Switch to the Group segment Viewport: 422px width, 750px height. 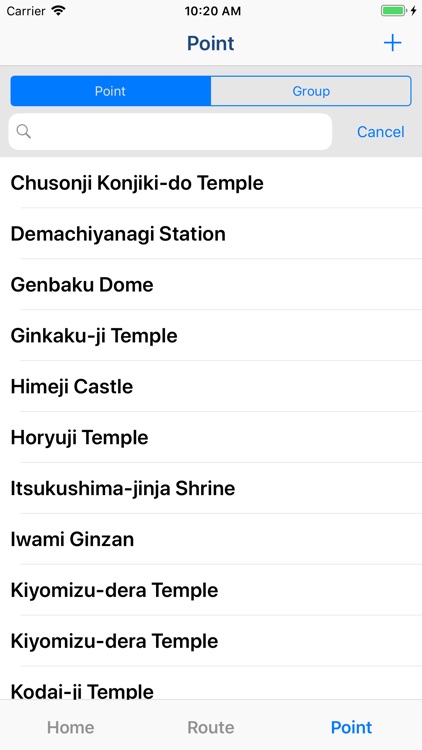click(x=311, y=91)
